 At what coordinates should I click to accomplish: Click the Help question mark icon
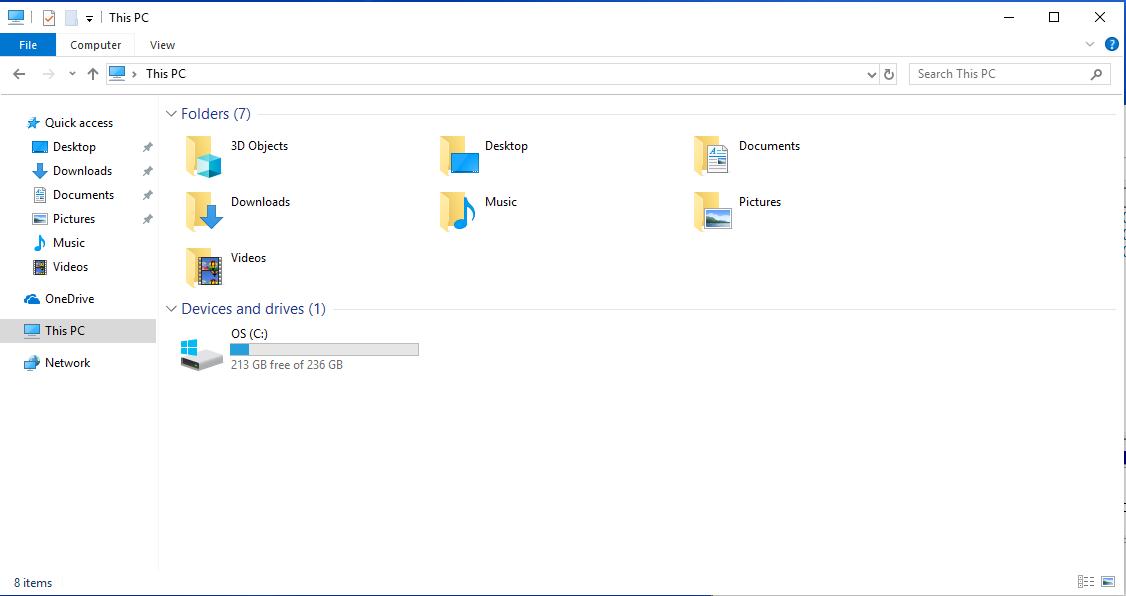pyautogui.click(x=1111, y=45)
